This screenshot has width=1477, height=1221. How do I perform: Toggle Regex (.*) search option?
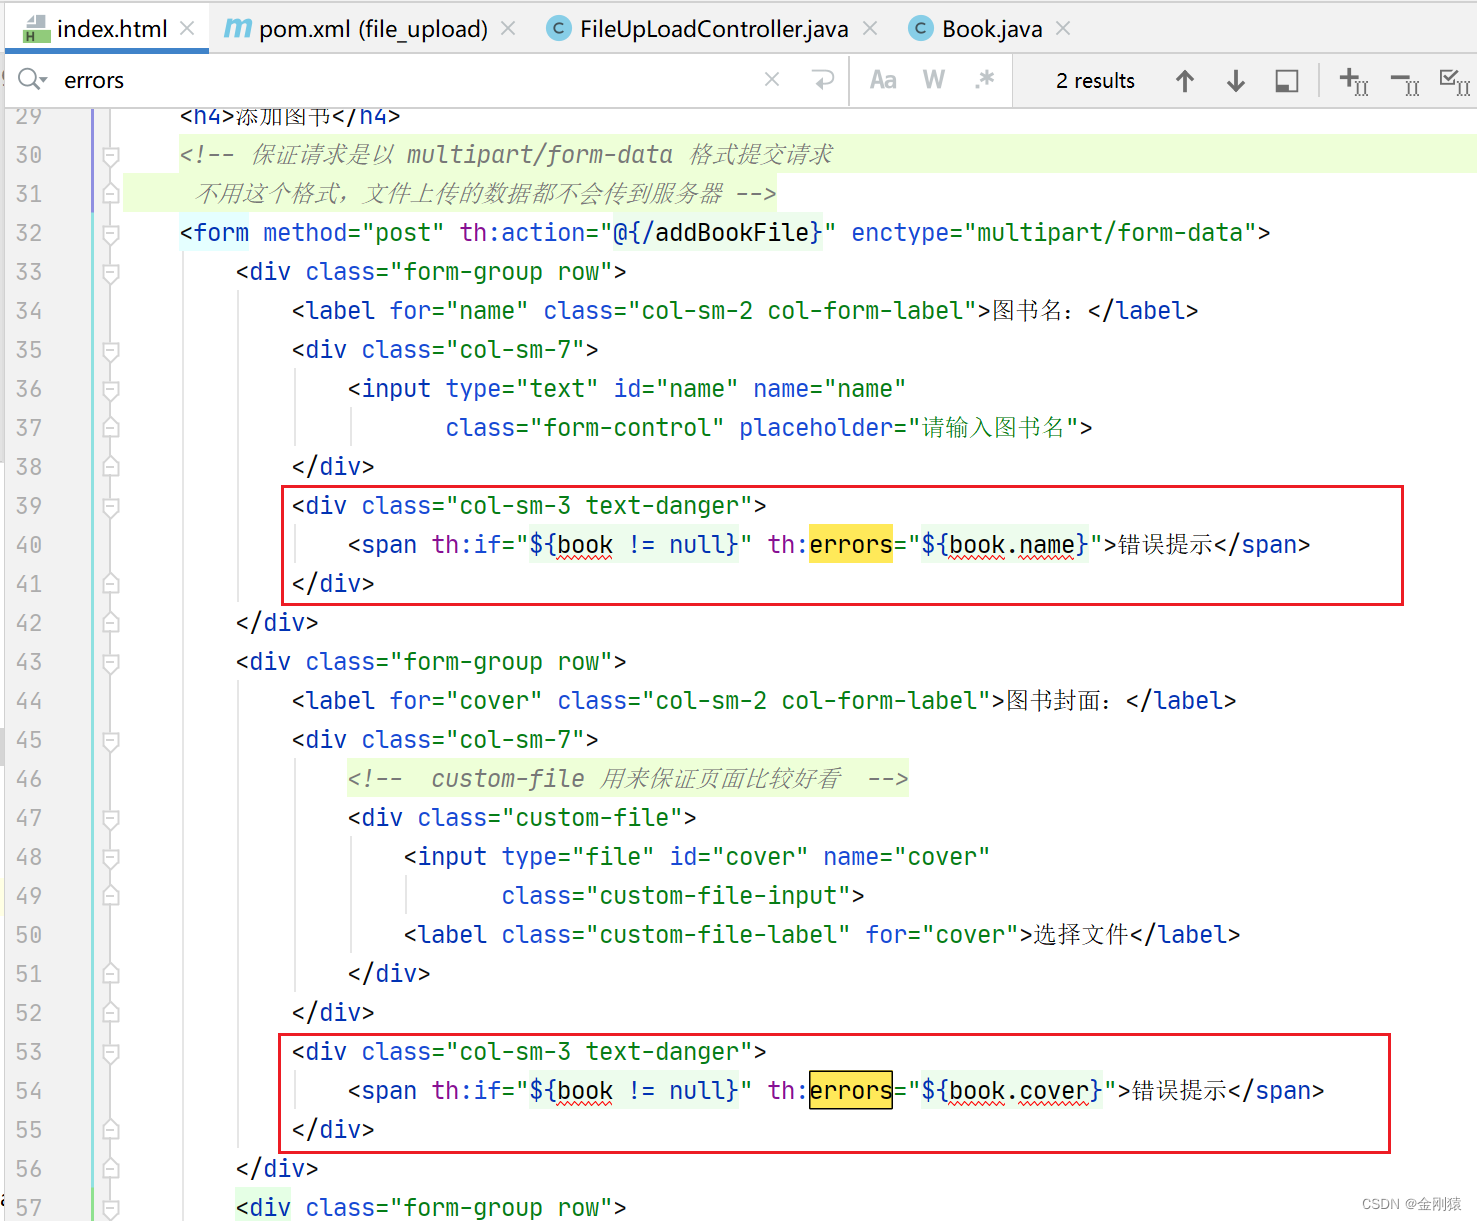[x=985, y=79]
